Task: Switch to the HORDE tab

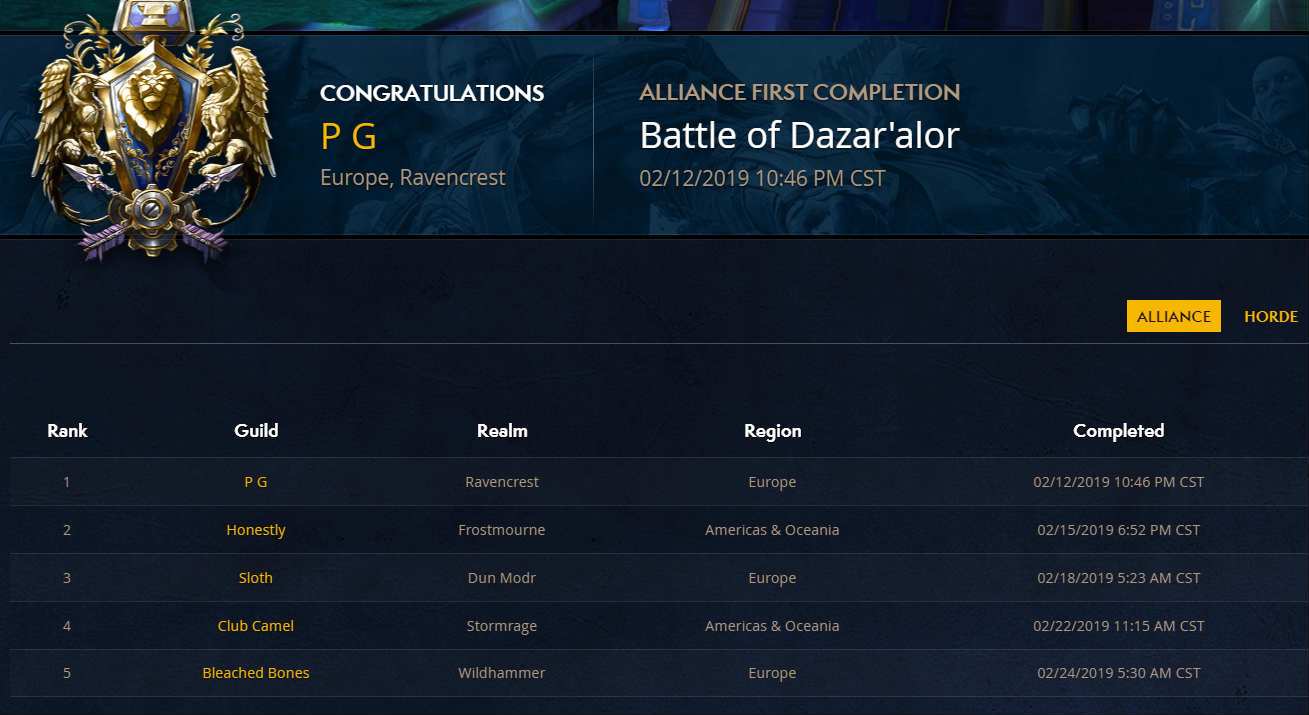Action: (1270, 316)
